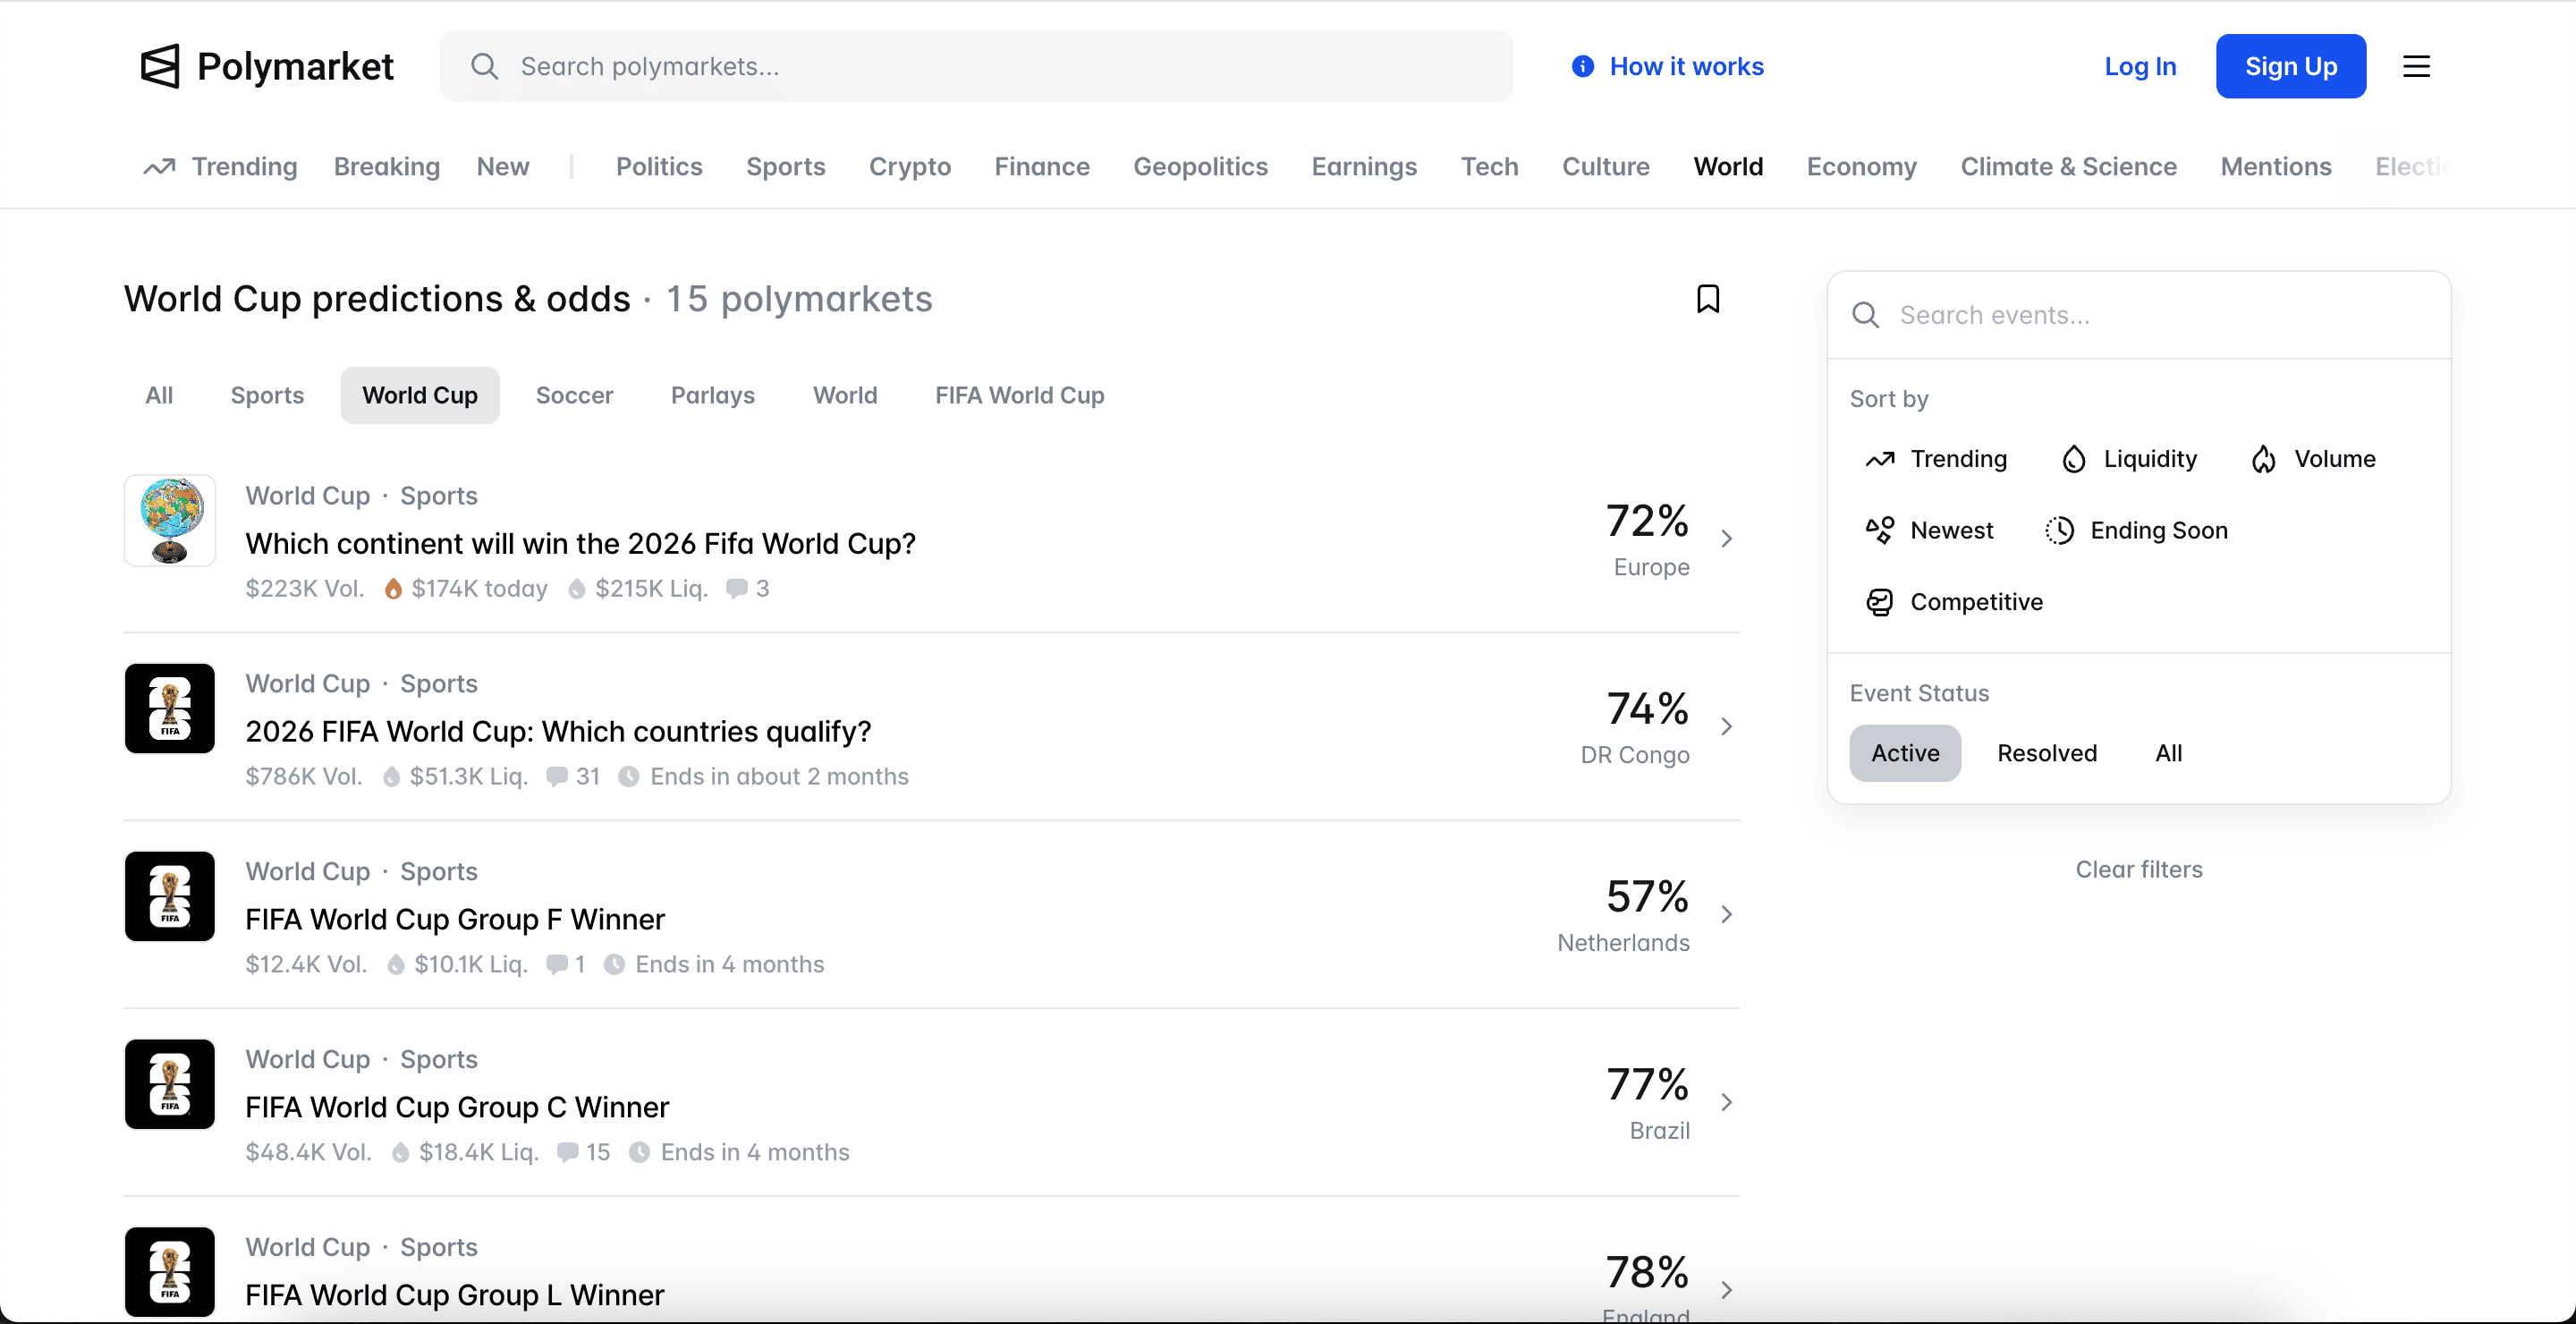2576x1324 pixels.
Task: Click the Sign Up button
Action: point(2291,66)
